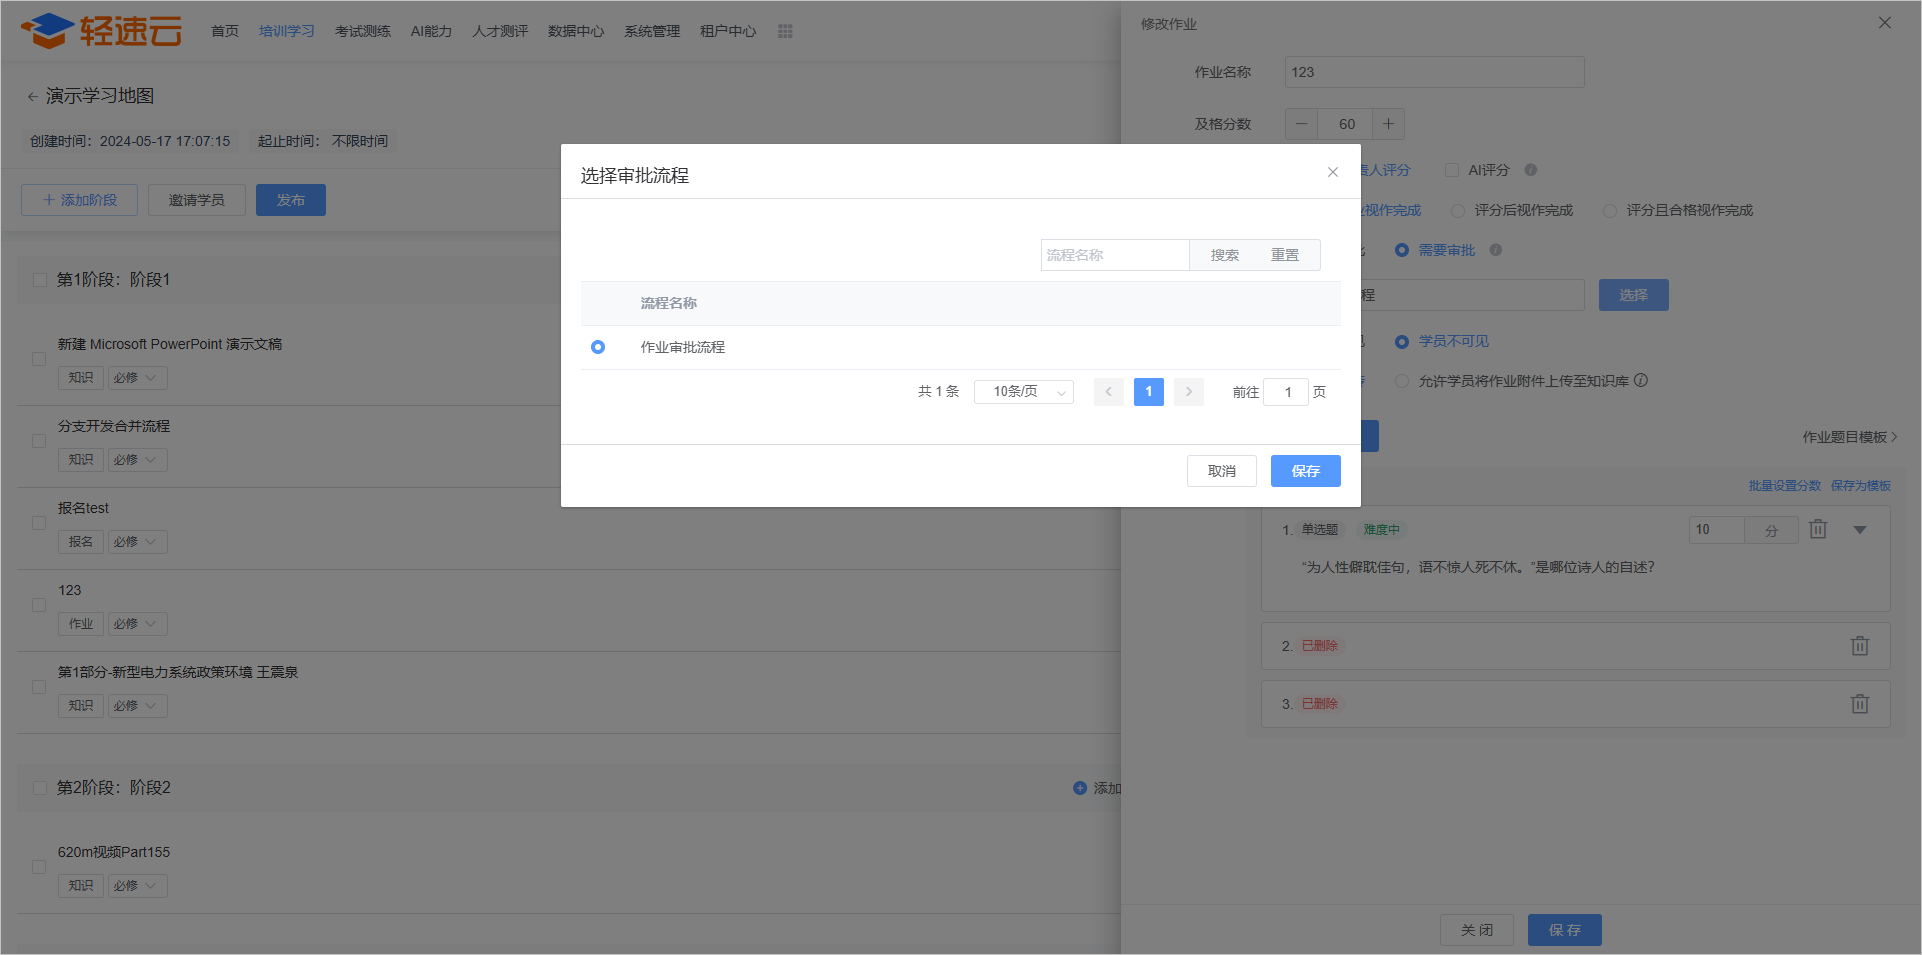The width and height of the screenshot is (1922, 955).
Task: Click the app grid icon in top navigation
Action: tap(785, 31)
